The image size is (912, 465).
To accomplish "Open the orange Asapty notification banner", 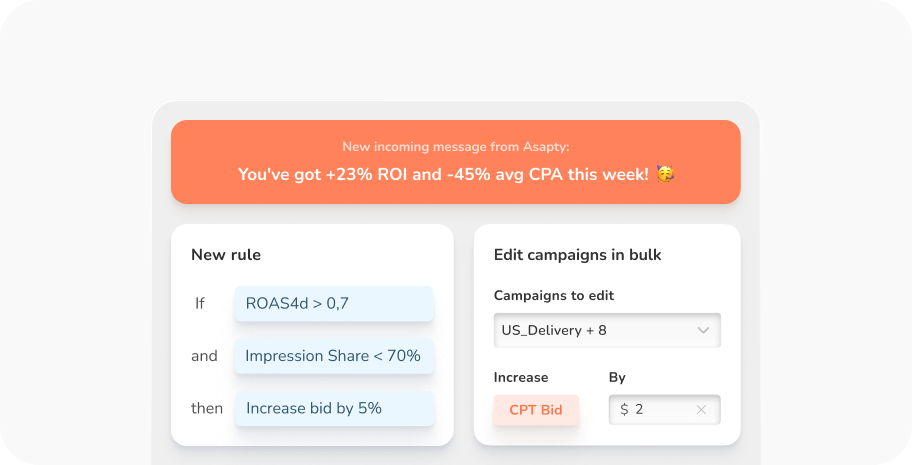I will tap(455, 162).
